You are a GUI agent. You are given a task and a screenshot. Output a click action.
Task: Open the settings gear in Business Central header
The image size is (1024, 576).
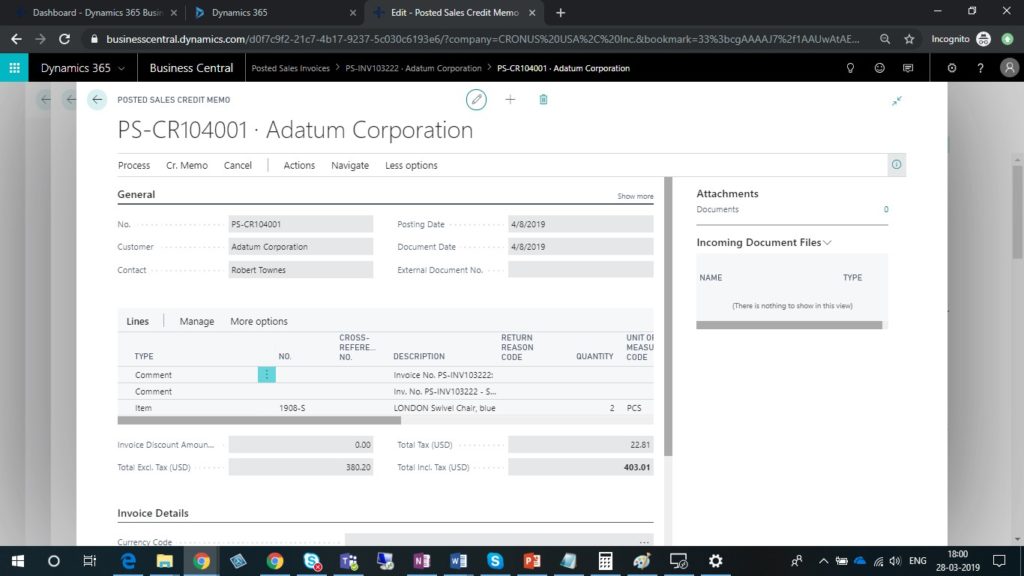click(x=952, y=68)
